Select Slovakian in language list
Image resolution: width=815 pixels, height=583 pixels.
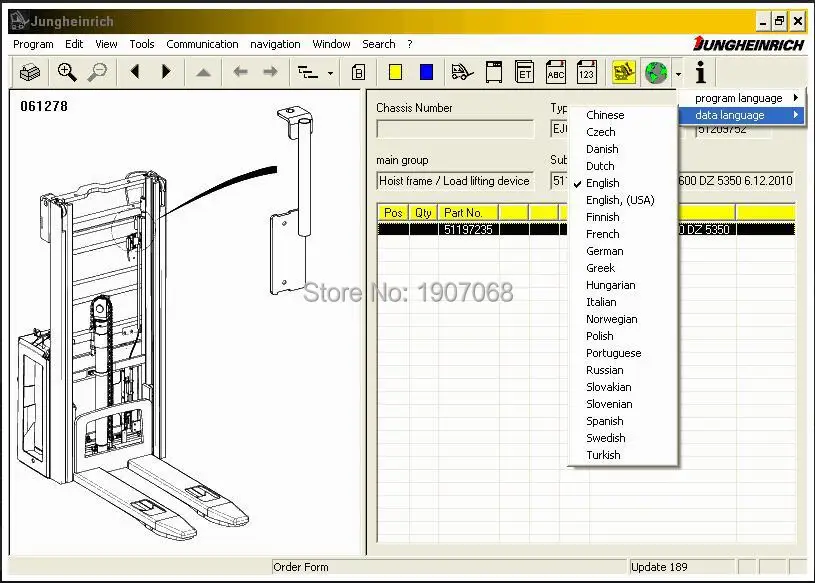(624, 387)
